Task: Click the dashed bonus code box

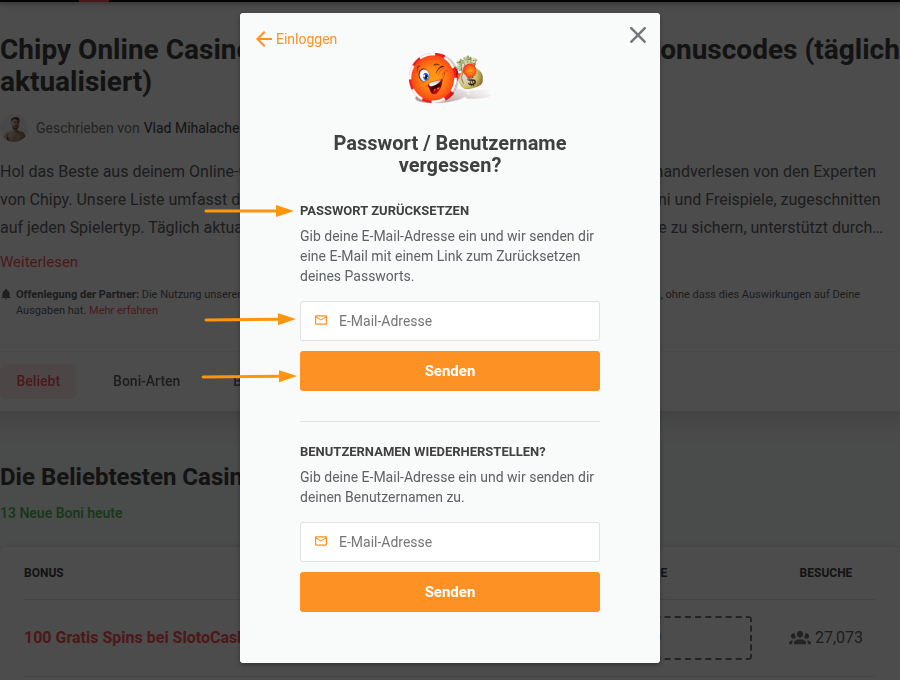Action: (705, 638)
